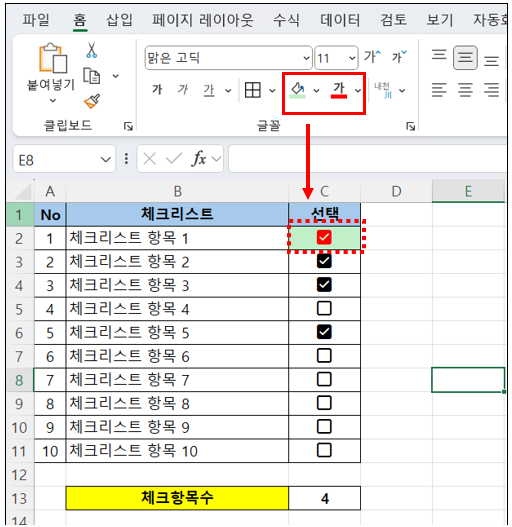Toggle underline 가 formatting
This screenshot has width=512, height=527.
(209, 90)
